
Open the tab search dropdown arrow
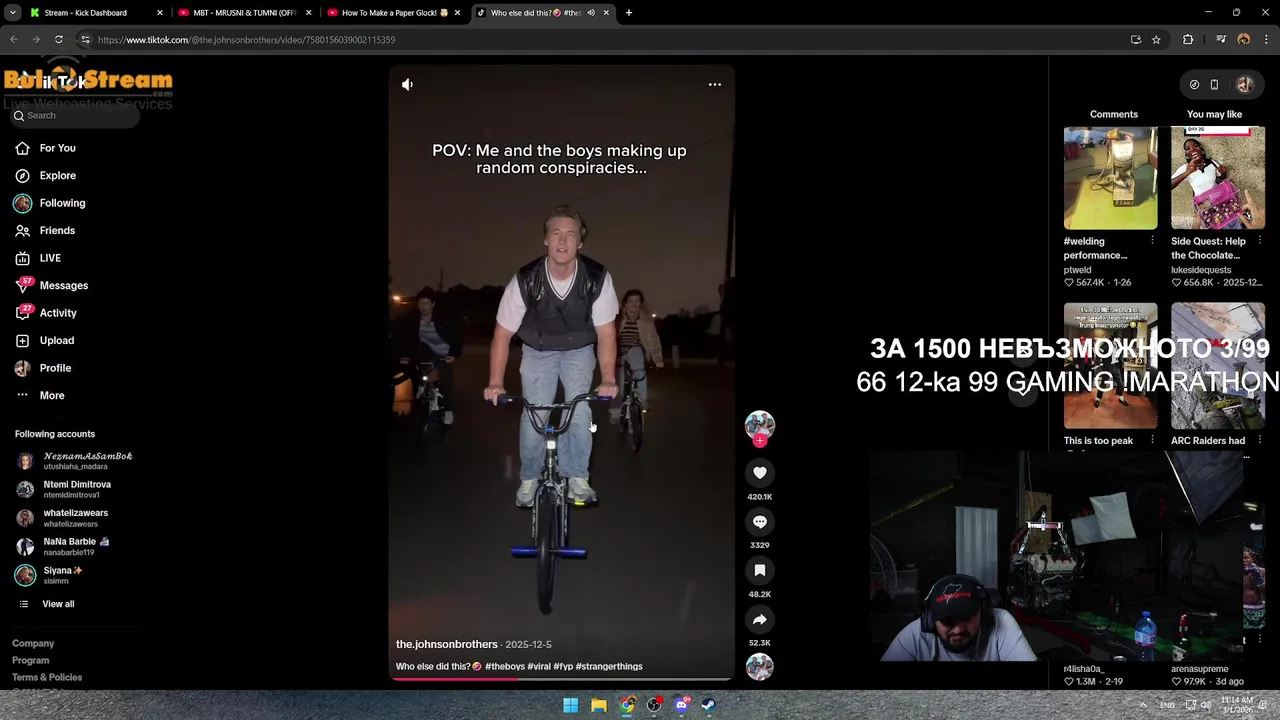pyautogui.click(x=12, y=13)
